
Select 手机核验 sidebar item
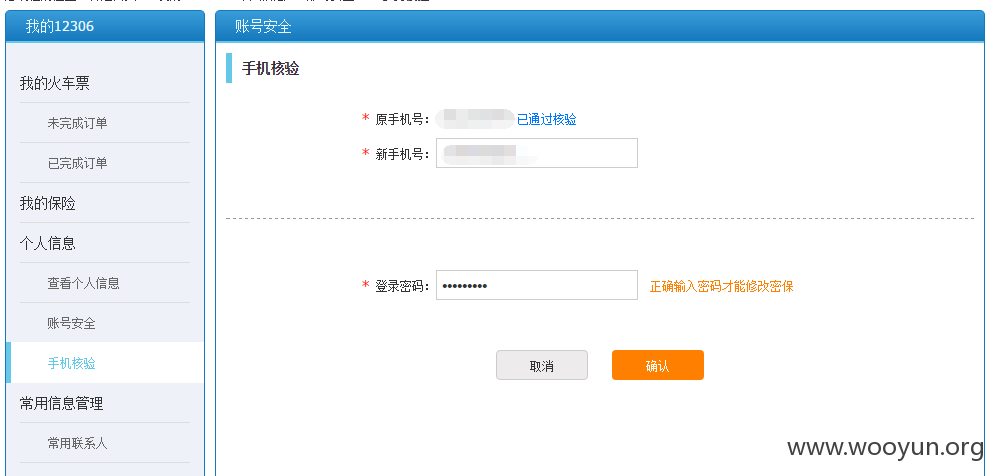click(x=72, y=363)
